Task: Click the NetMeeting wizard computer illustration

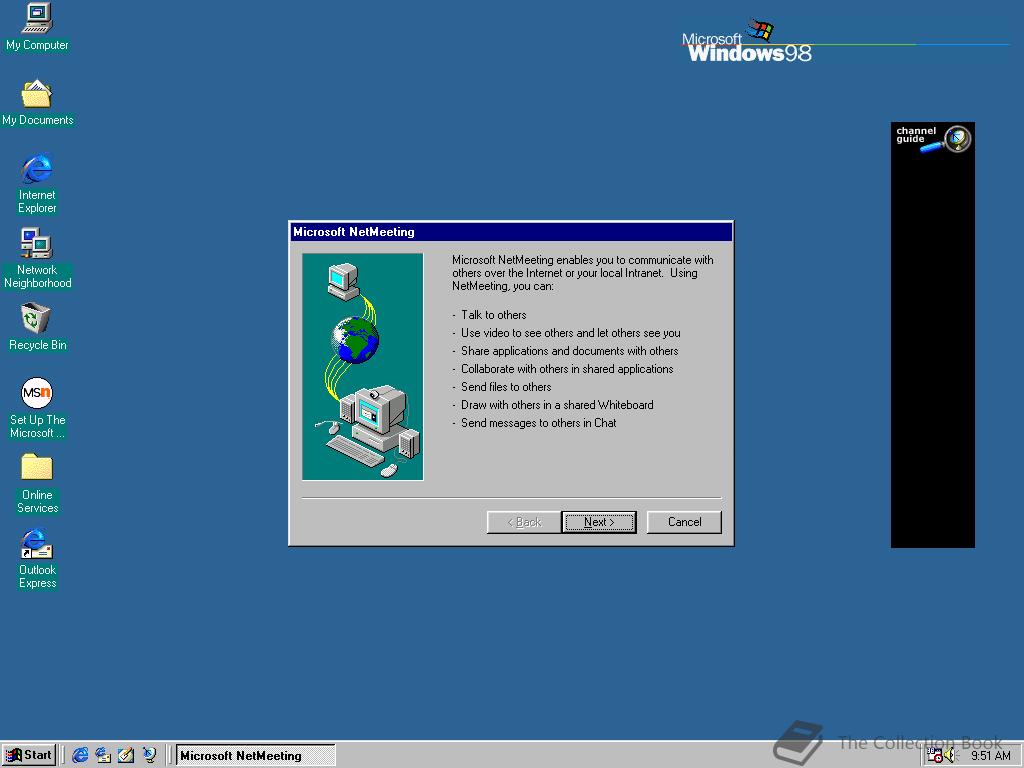Action: pyautogui.click(x=362, y=367)
